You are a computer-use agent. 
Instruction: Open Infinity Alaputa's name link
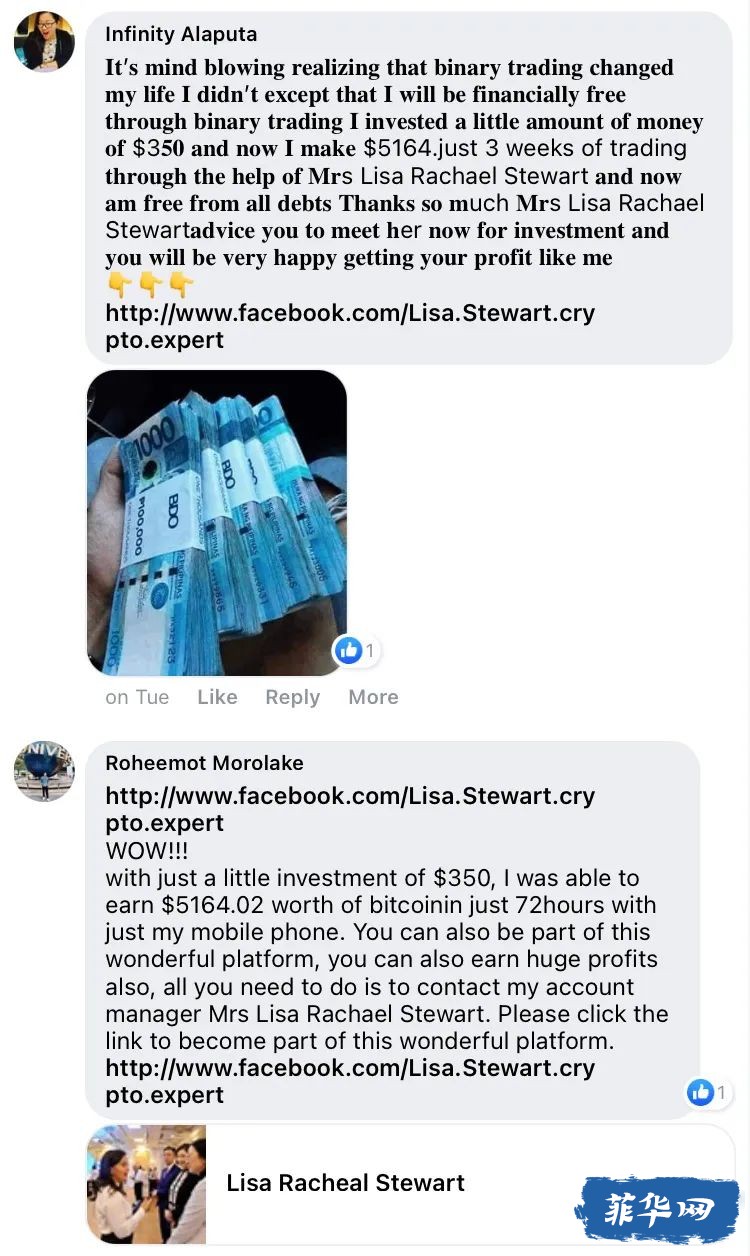[x=181, y=34]
